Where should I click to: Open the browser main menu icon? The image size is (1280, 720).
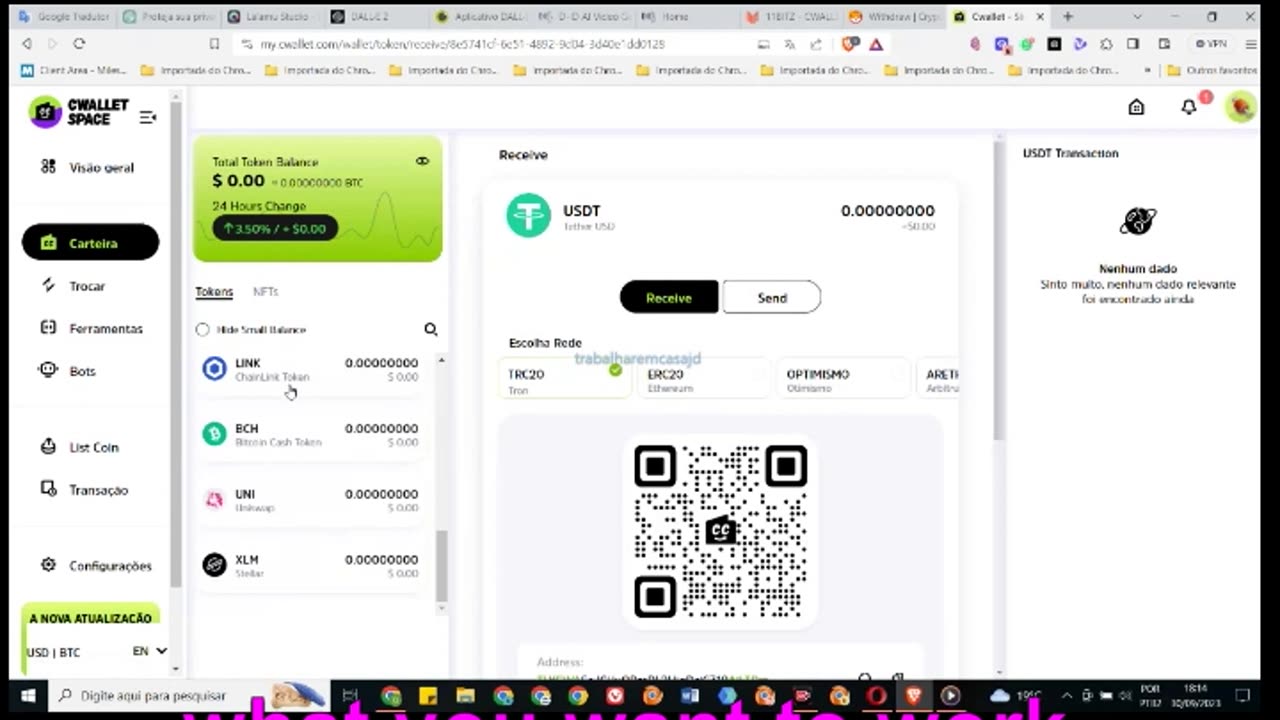click(x=1249, y=44)
